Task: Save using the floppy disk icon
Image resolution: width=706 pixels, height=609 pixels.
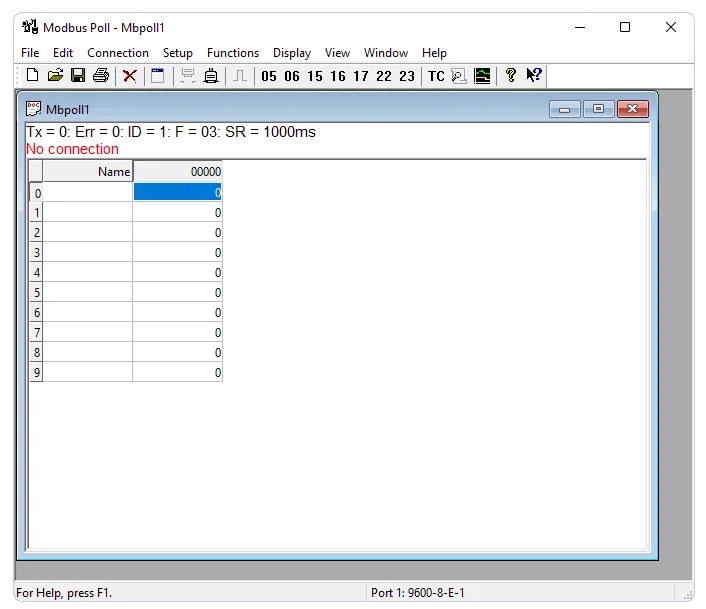Action: tap(77, 75)
